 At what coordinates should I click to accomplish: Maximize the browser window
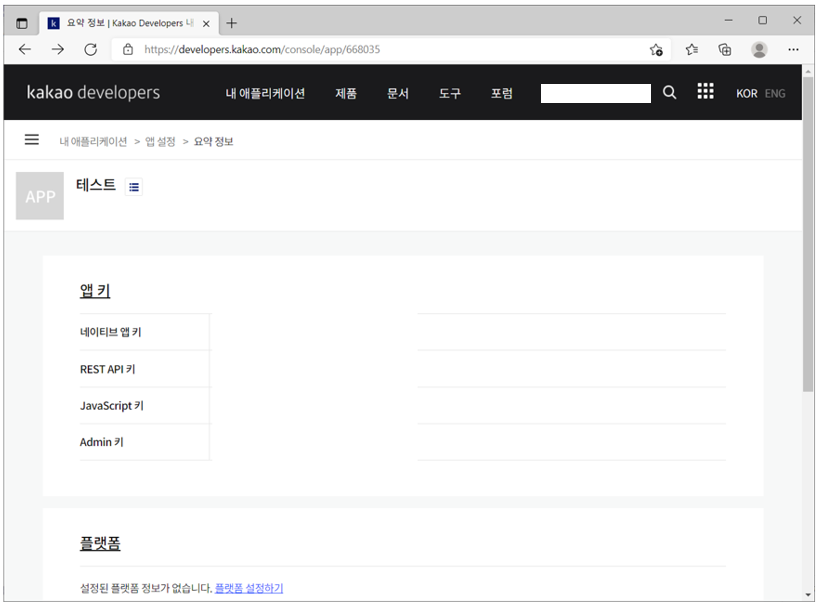pyautogui.click(x=762, y=20)
